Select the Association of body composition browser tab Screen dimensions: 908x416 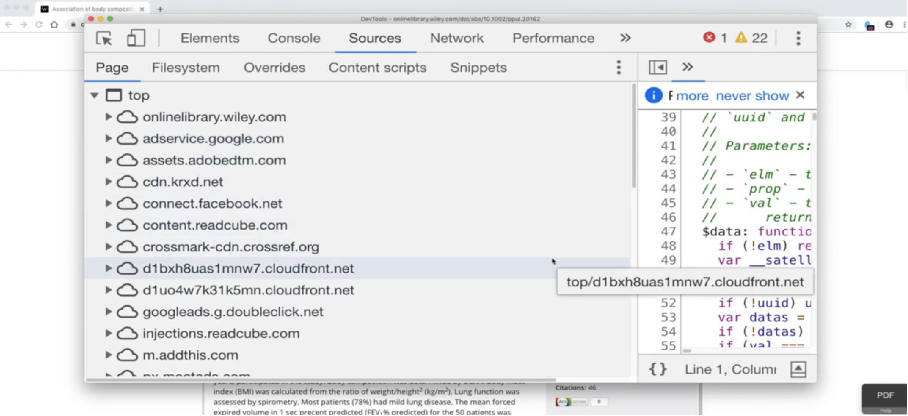93,9
